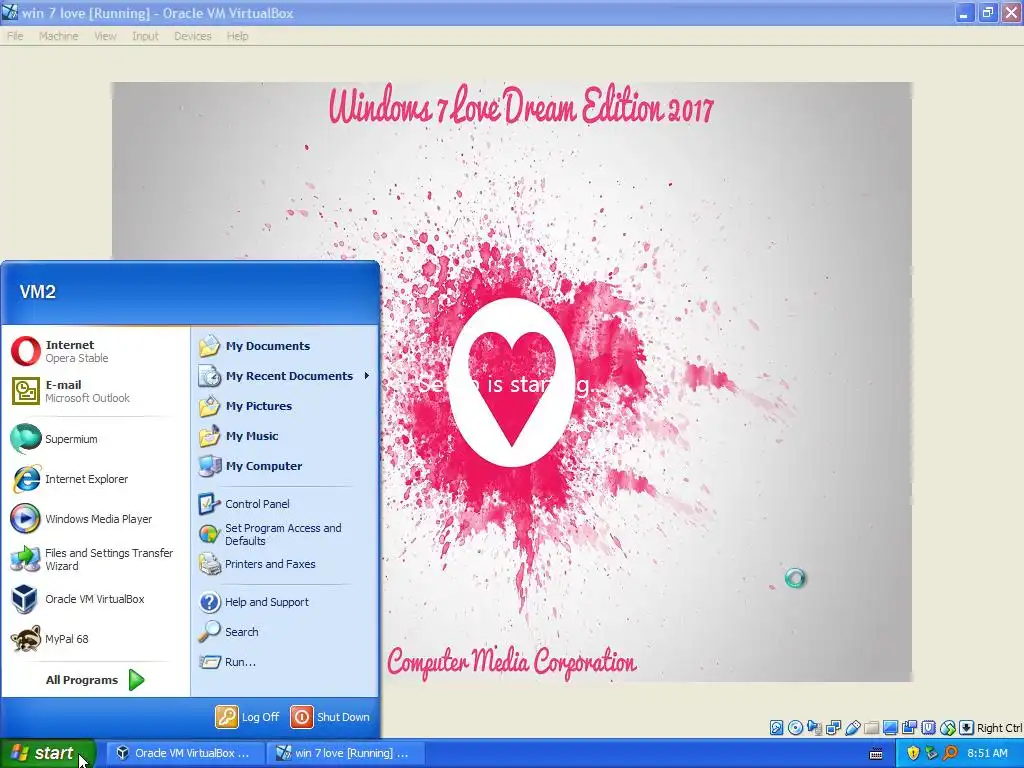Click network adapter indicator in VirtualBox status bar
This screenshot has width=1024, height=768.
[833, 728]
